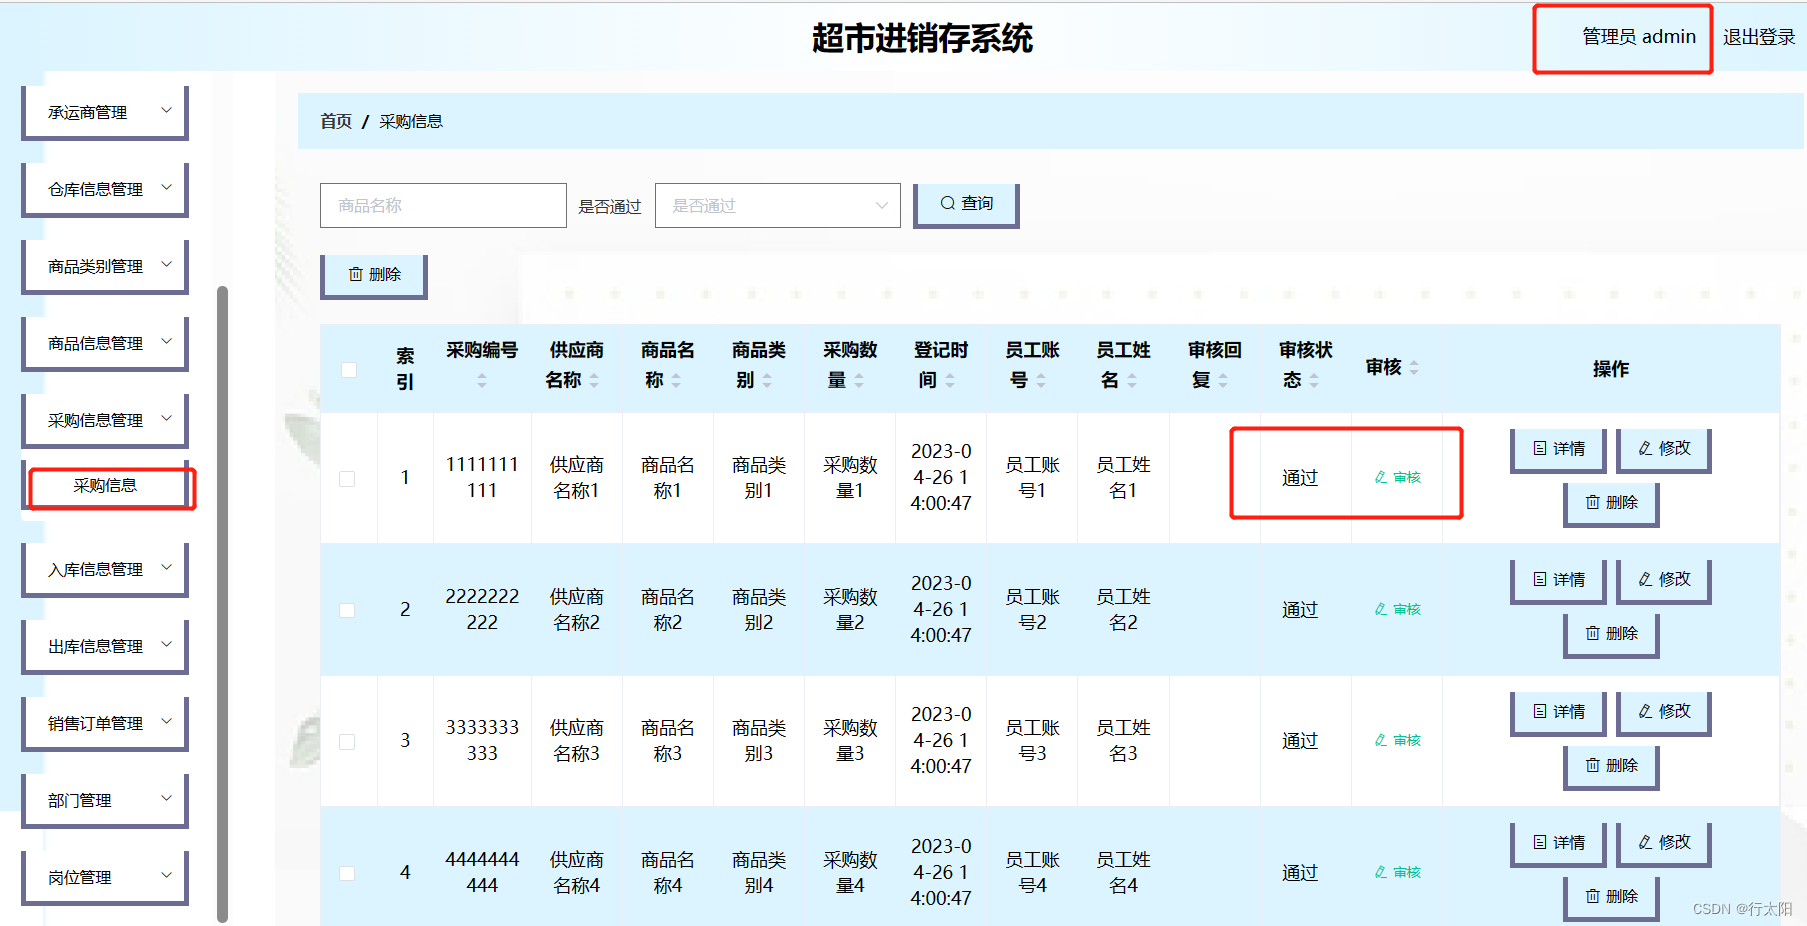The image size is (1807, 926).
Task: Expand the 部门管理 menu
Action: (105, 800)
